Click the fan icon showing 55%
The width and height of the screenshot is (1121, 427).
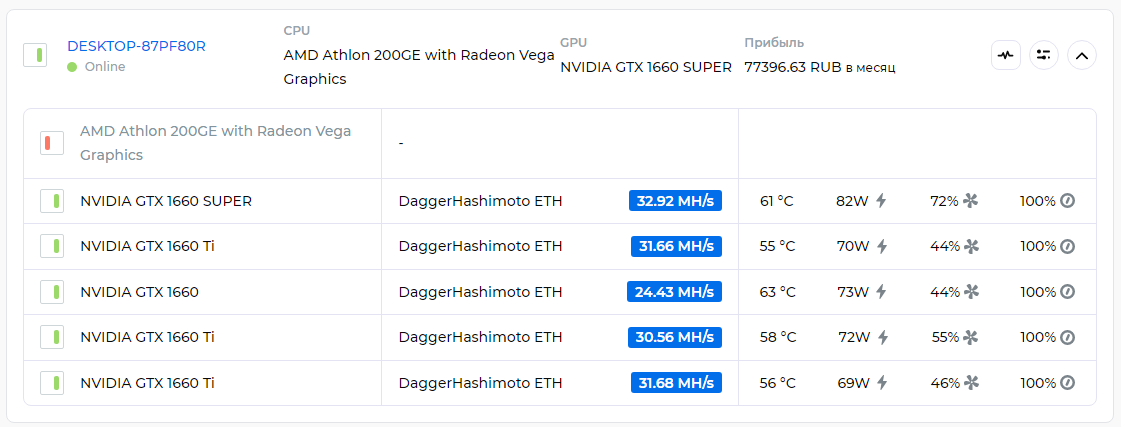click(x=970, y=337)
